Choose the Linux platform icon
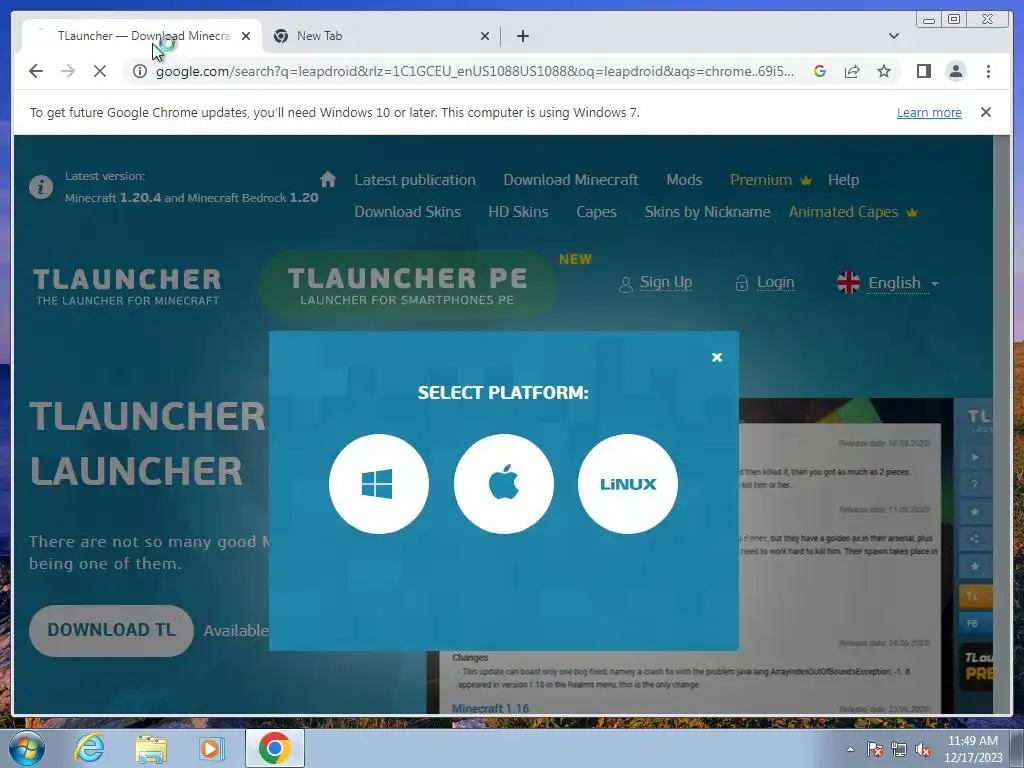The height and width of the screenshot is (768, 1024). [628, 484]
